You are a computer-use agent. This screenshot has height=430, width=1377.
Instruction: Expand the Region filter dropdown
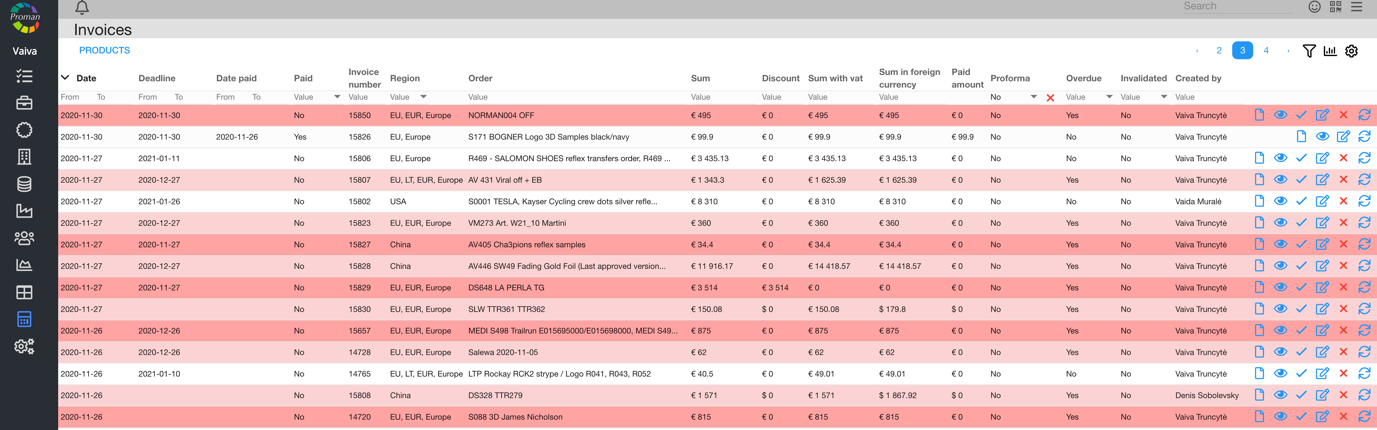[x=423, y=97]
